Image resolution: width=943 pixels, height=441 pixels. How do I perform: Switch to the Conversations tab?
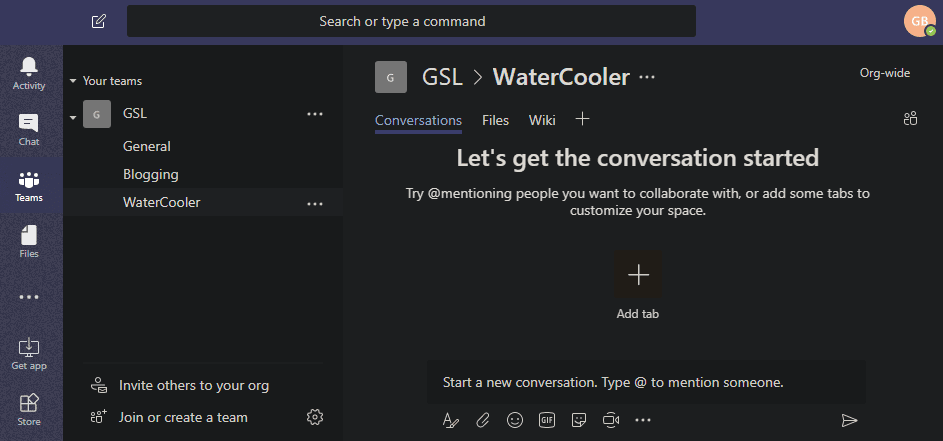coord(418,120)
